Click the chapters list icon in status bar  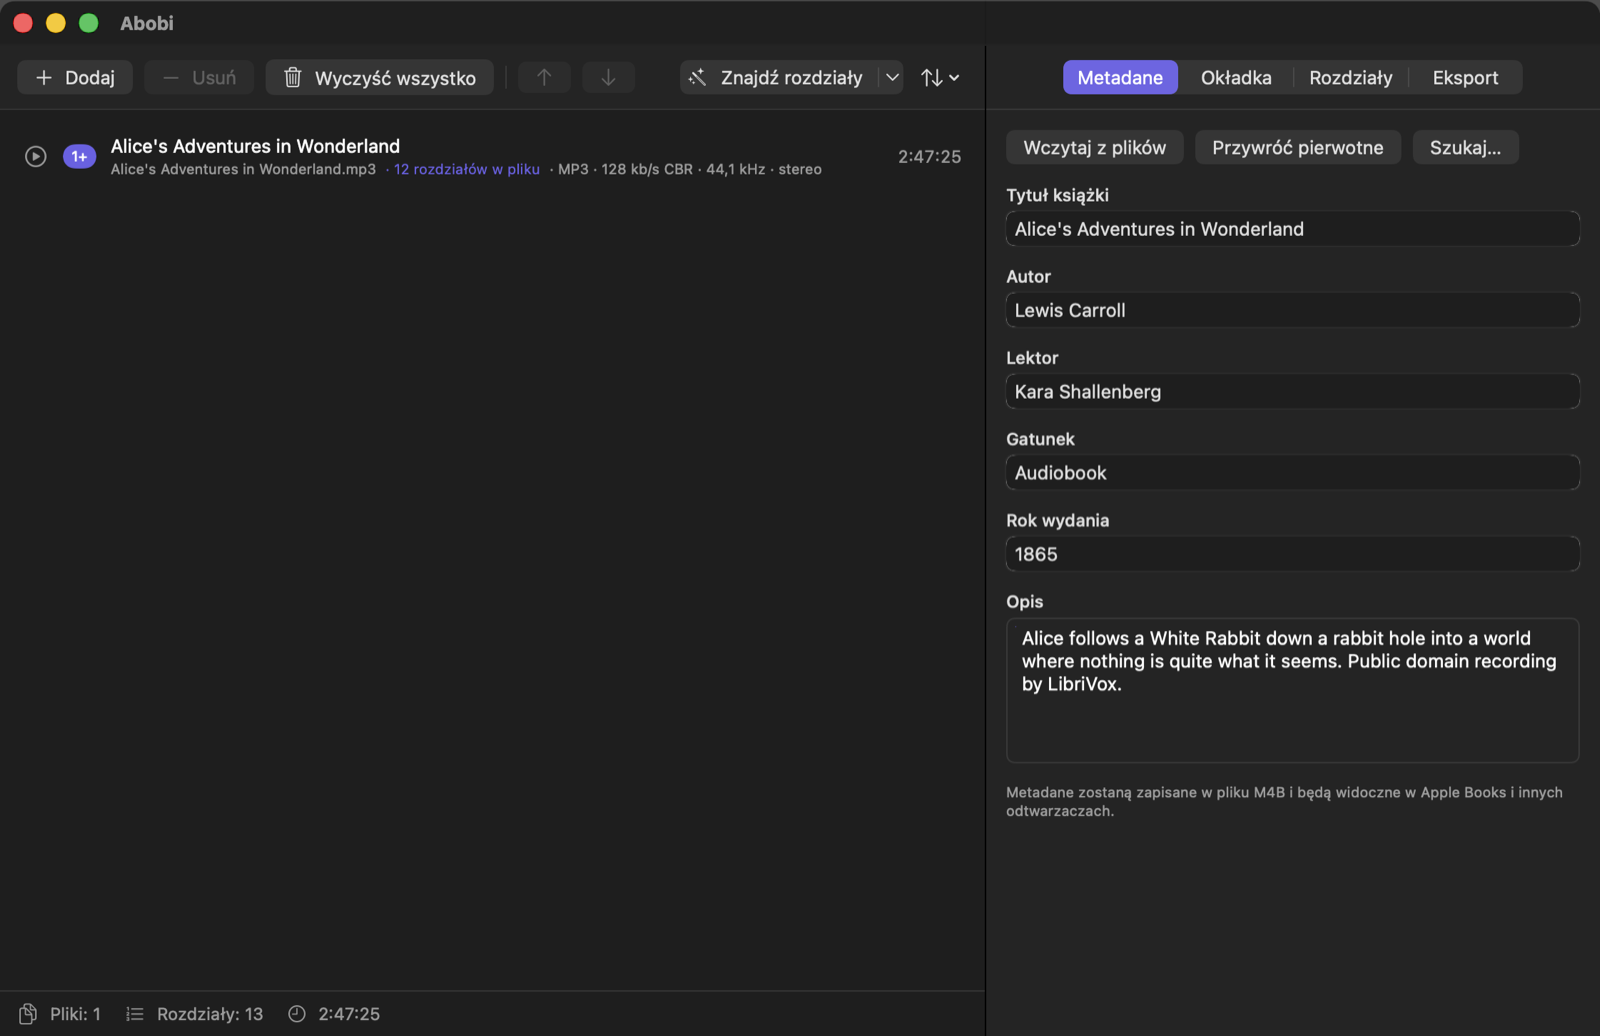point(135,1014)
